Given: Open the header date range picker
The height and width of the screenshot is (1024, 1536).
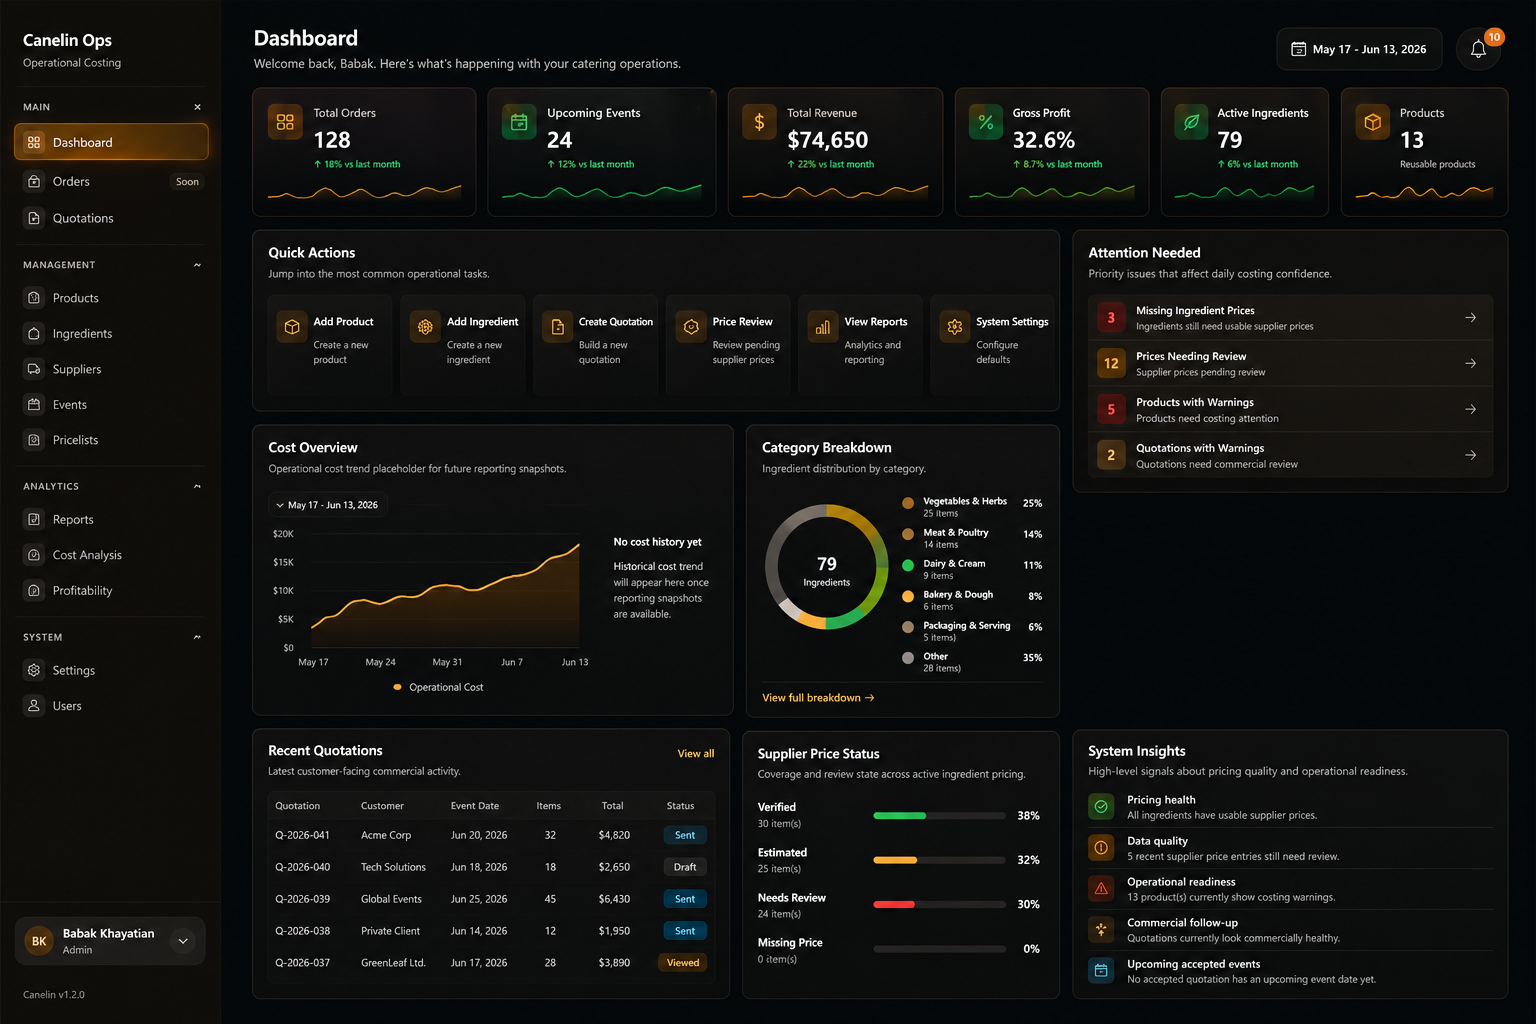Looking at the screenshot, I should coord(1359,49).
